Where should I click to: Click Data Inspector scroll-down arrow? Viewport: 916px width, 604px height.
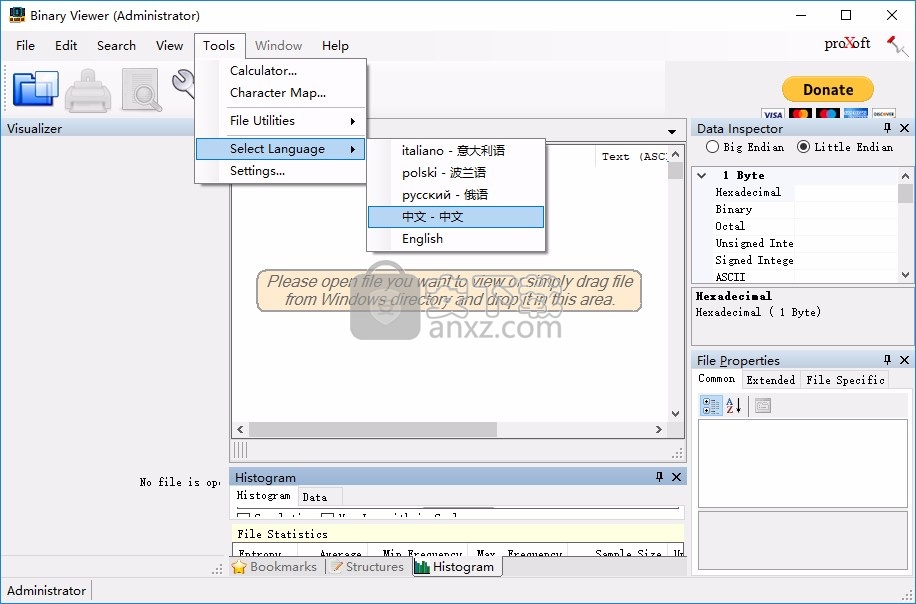pyautogui.click(x=905, y=275)
